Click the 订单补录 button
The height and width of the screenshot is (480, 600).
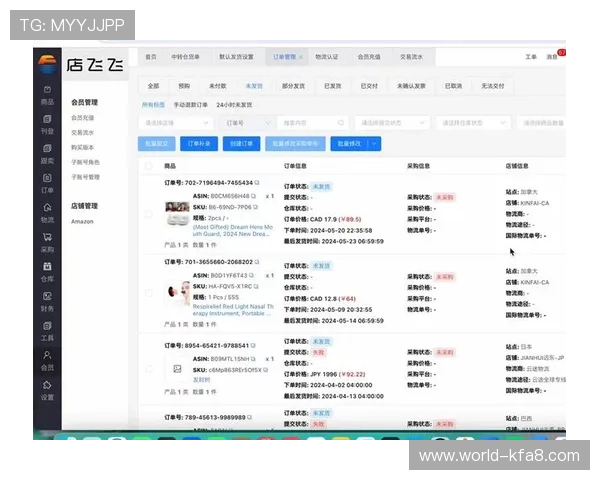[199, 144]
